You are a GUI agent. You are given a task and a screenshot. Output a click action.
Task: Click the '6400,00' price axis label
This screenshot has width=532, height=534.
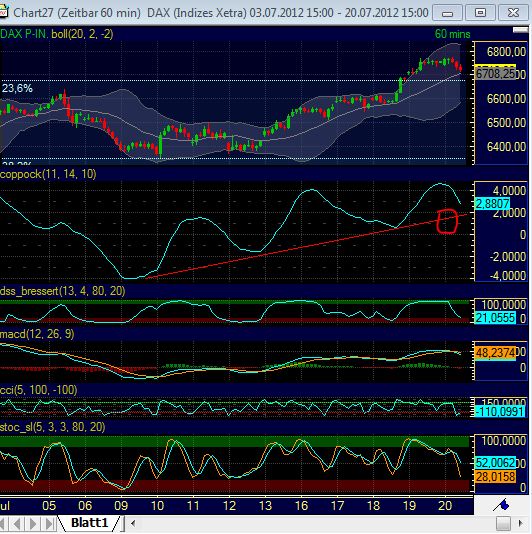[506, 147]
